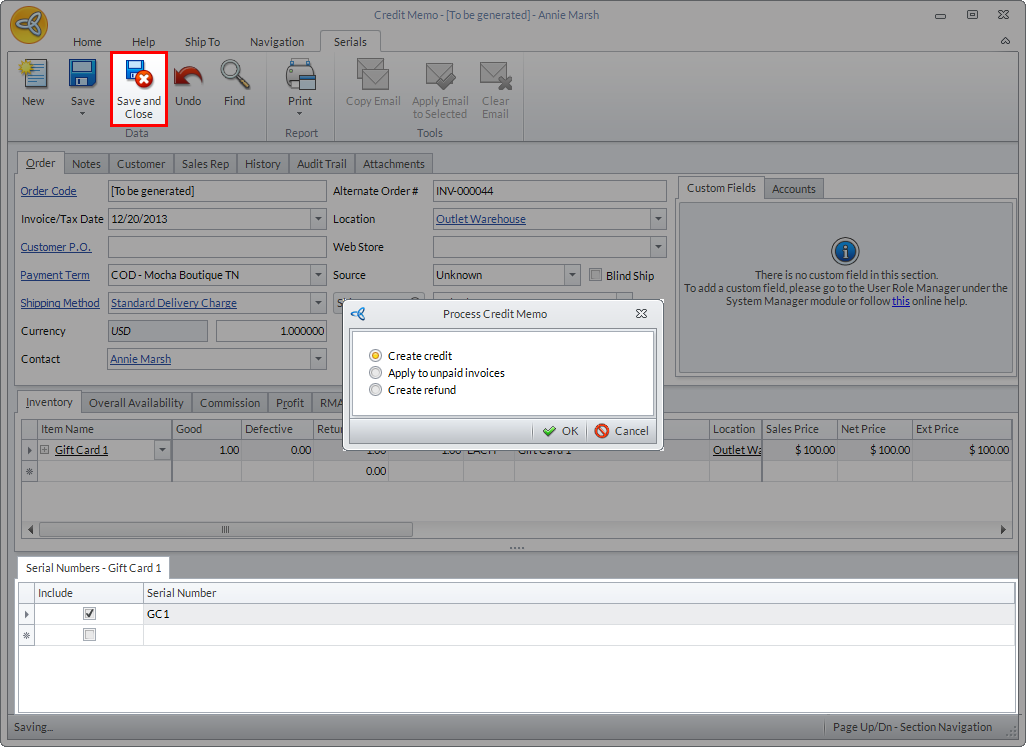This screenshot has width=1026, height=747.
Task: Click the Save icon in ribbon
Action: 82,76
